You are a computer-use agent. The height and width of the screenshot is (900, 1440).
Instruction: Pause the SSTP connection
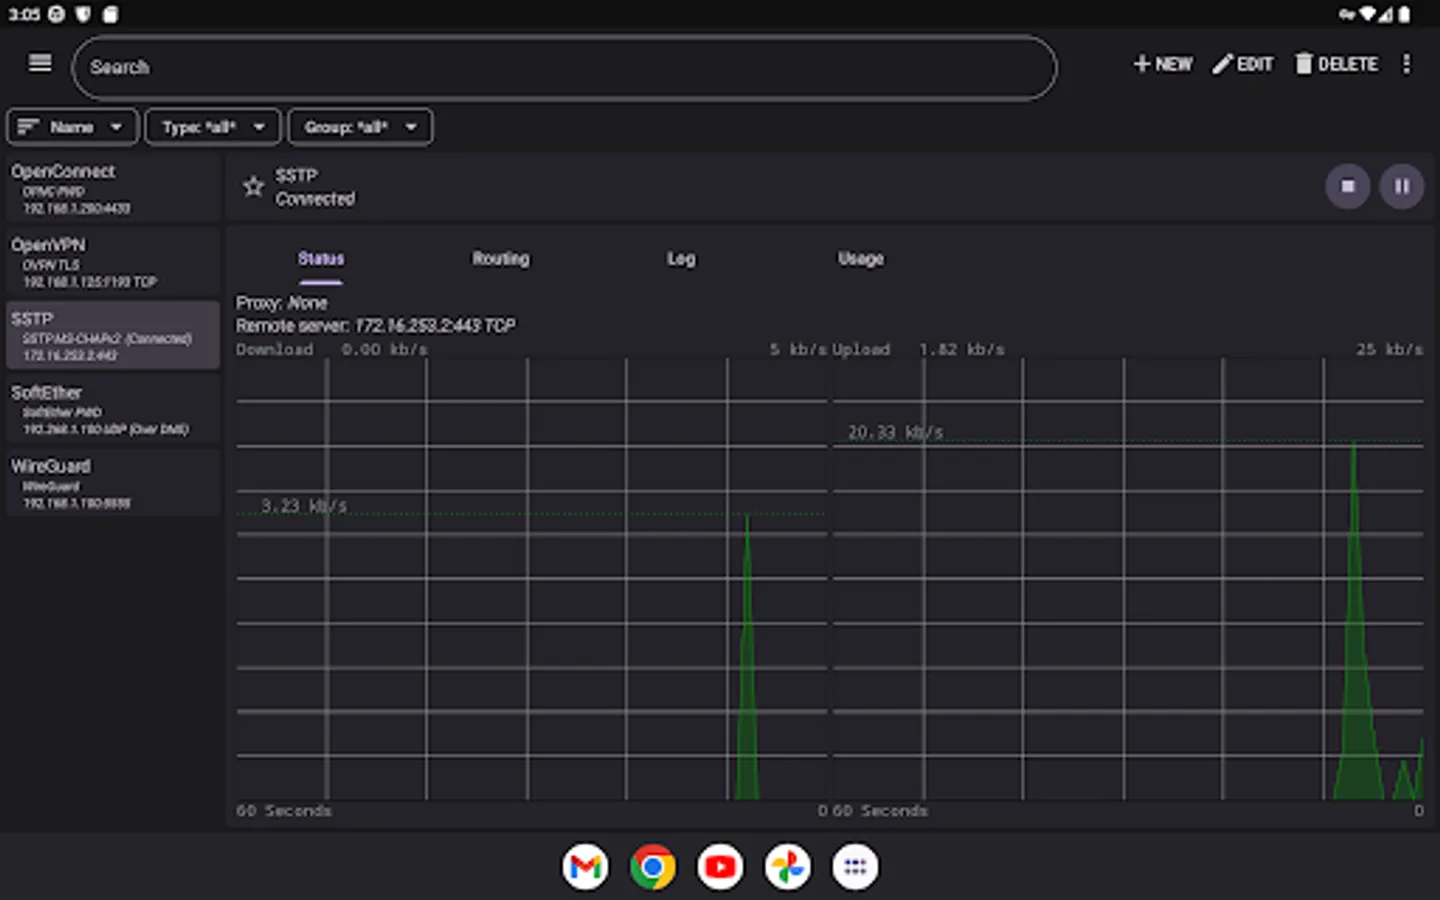point(1401,186)
